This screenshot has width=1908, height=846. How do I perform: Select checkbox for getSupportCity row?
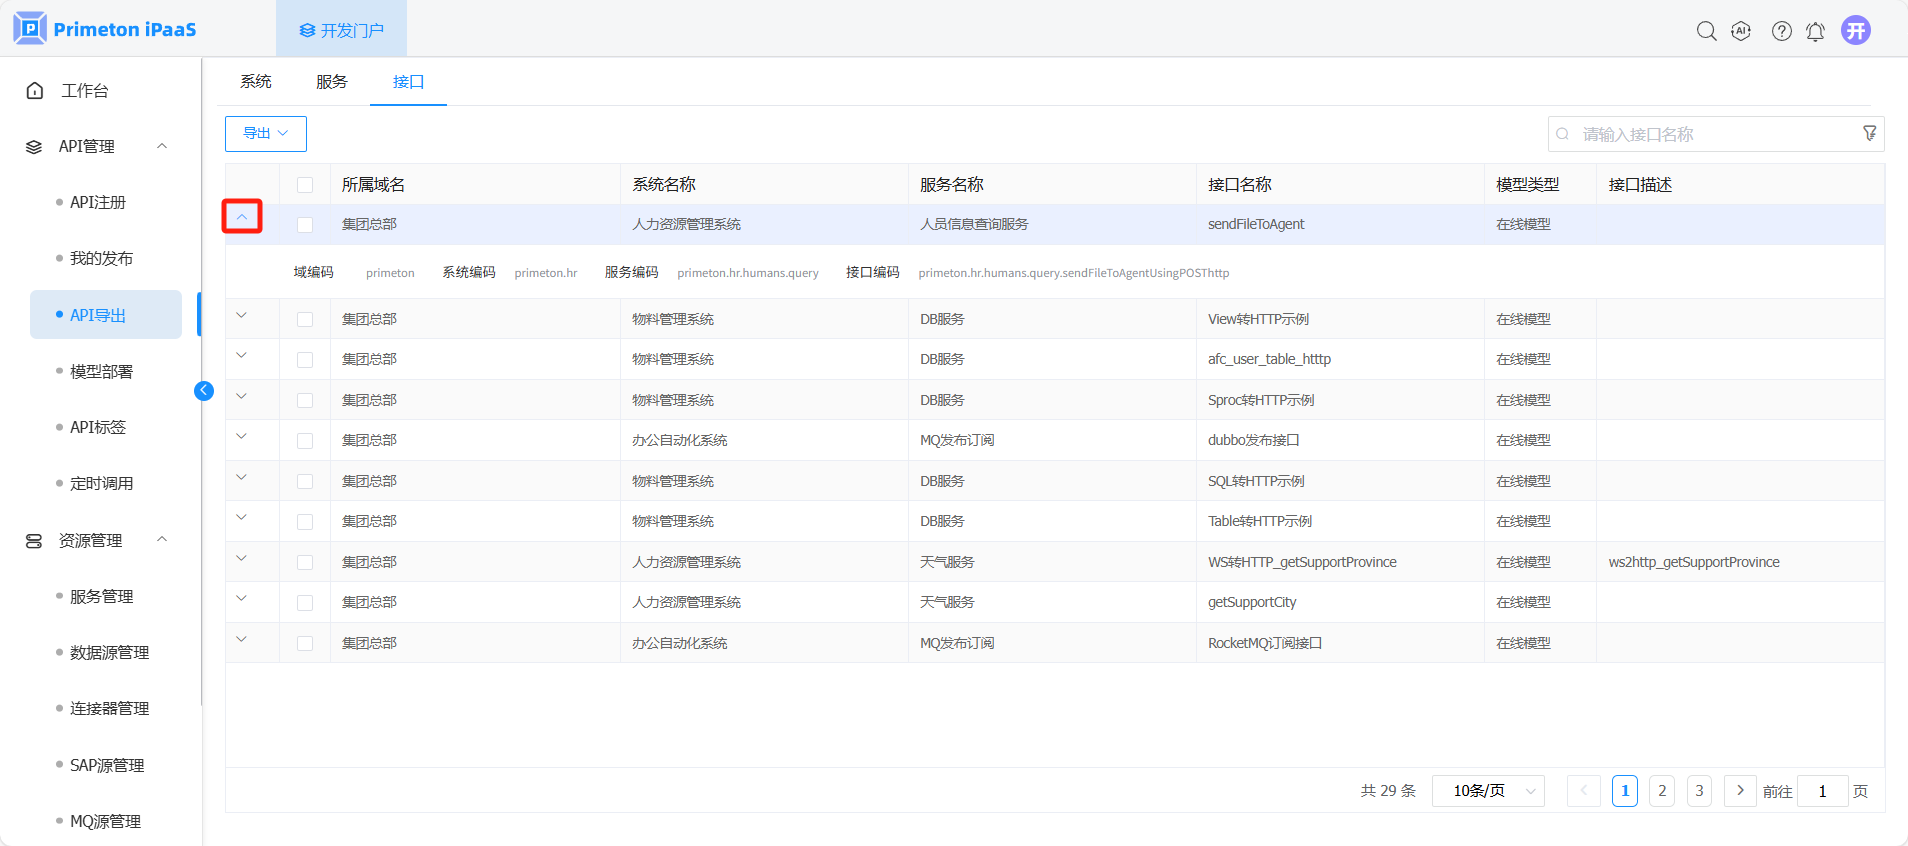(305, 603)
